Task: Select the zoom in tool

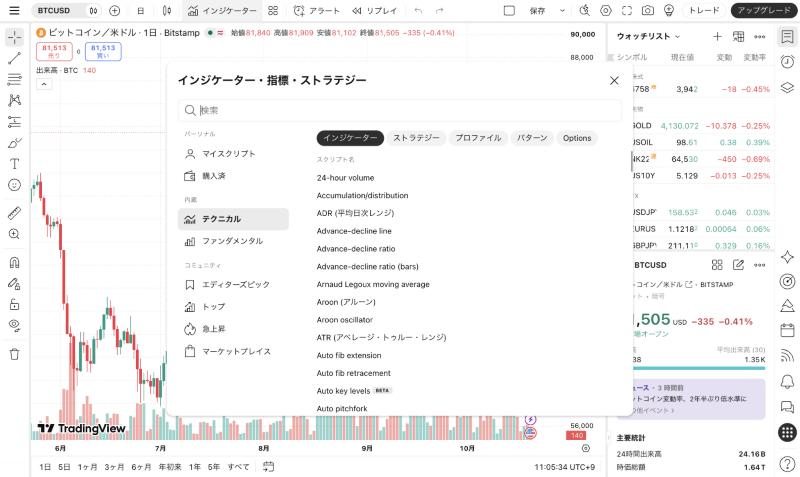Action: [14, 234]
